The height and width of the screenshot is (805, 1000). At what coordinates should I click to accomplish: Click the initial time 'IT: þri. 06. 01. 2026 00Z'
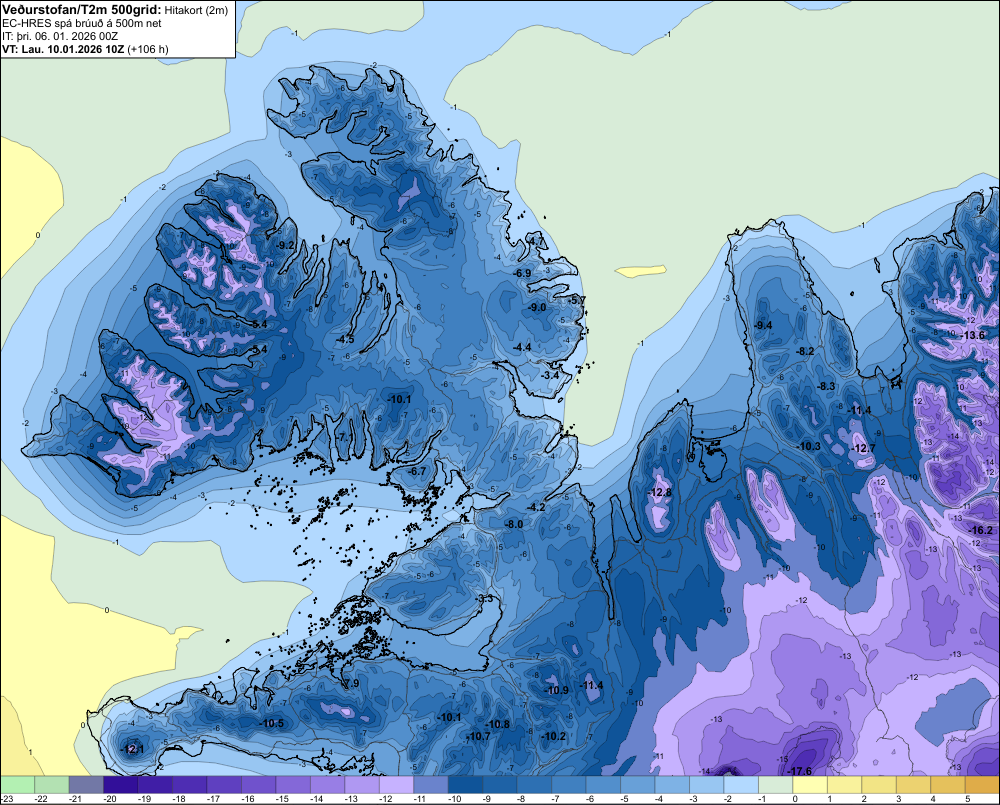60,36
